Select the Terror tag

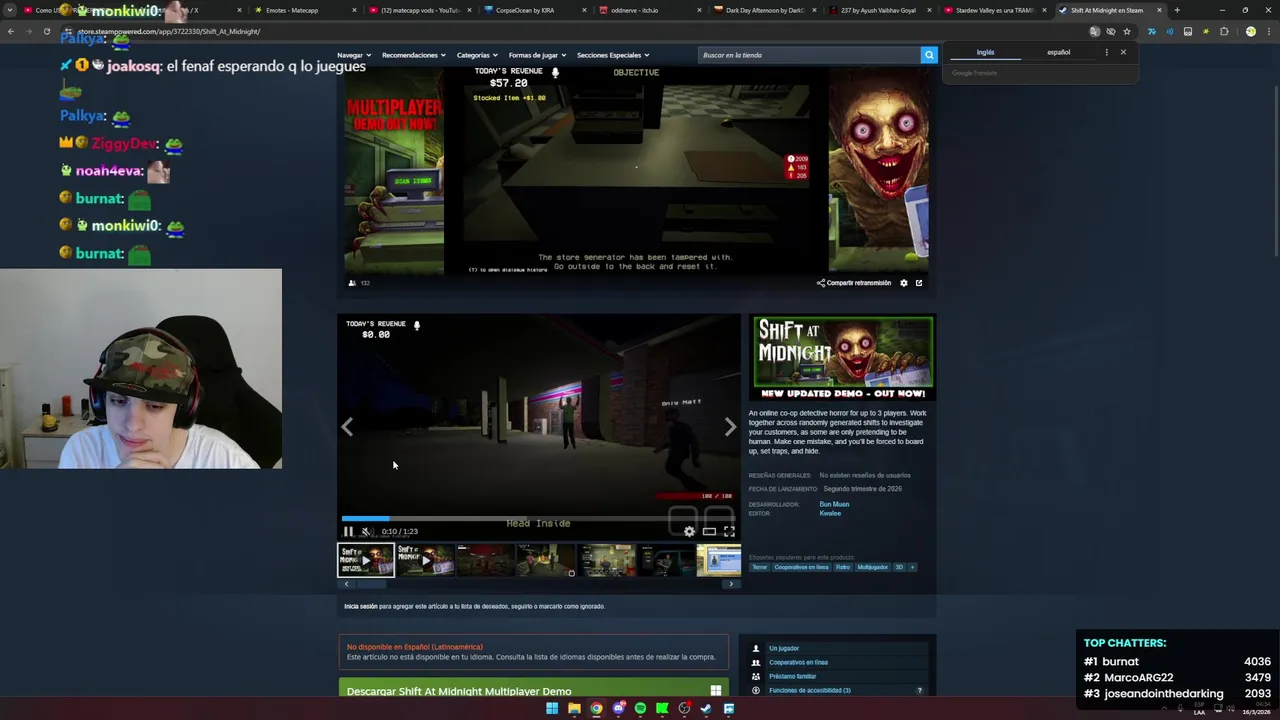(760, 567)
